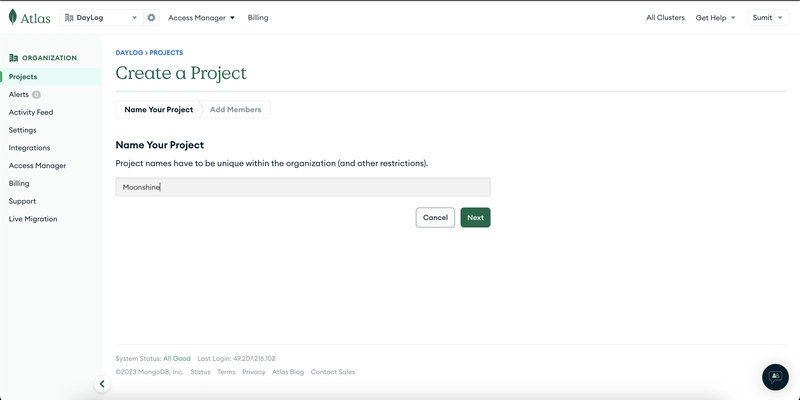This screenshot has width=800, height=400.
Task: Click the Organization building icon in sidebar
Action: tap(14, 58)
